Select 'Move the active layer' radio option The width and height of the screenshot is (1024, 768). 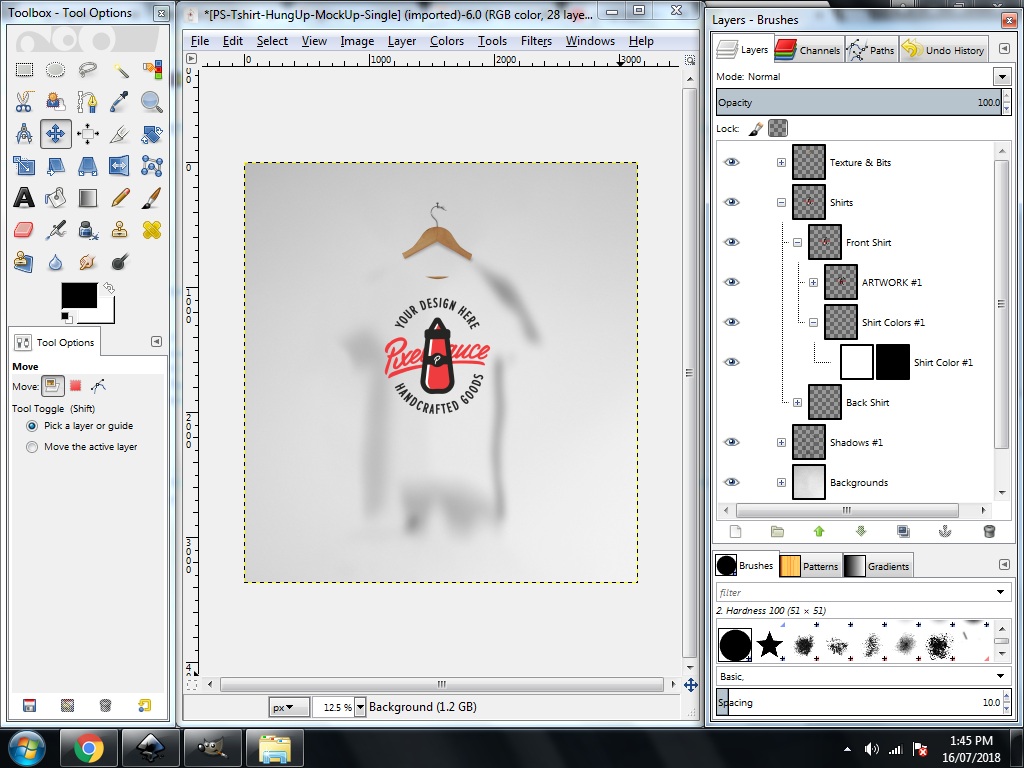pos(33,447)
